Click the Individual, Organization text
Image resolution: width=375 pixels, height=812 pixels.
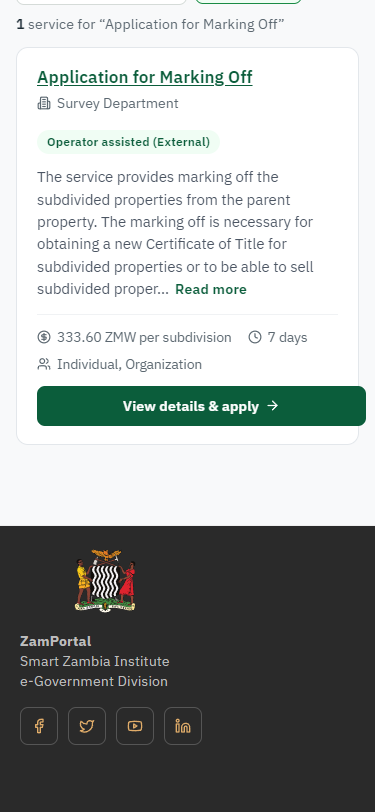(x=129, y=365)
